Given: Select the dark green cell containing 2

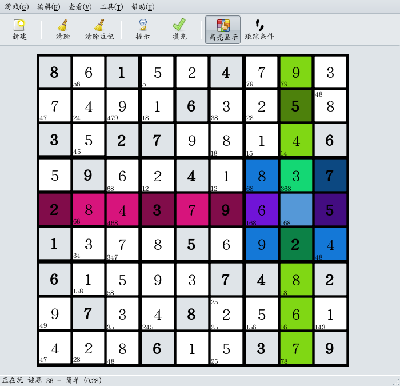Looking at the screenshot, I should tap(296, 244).
